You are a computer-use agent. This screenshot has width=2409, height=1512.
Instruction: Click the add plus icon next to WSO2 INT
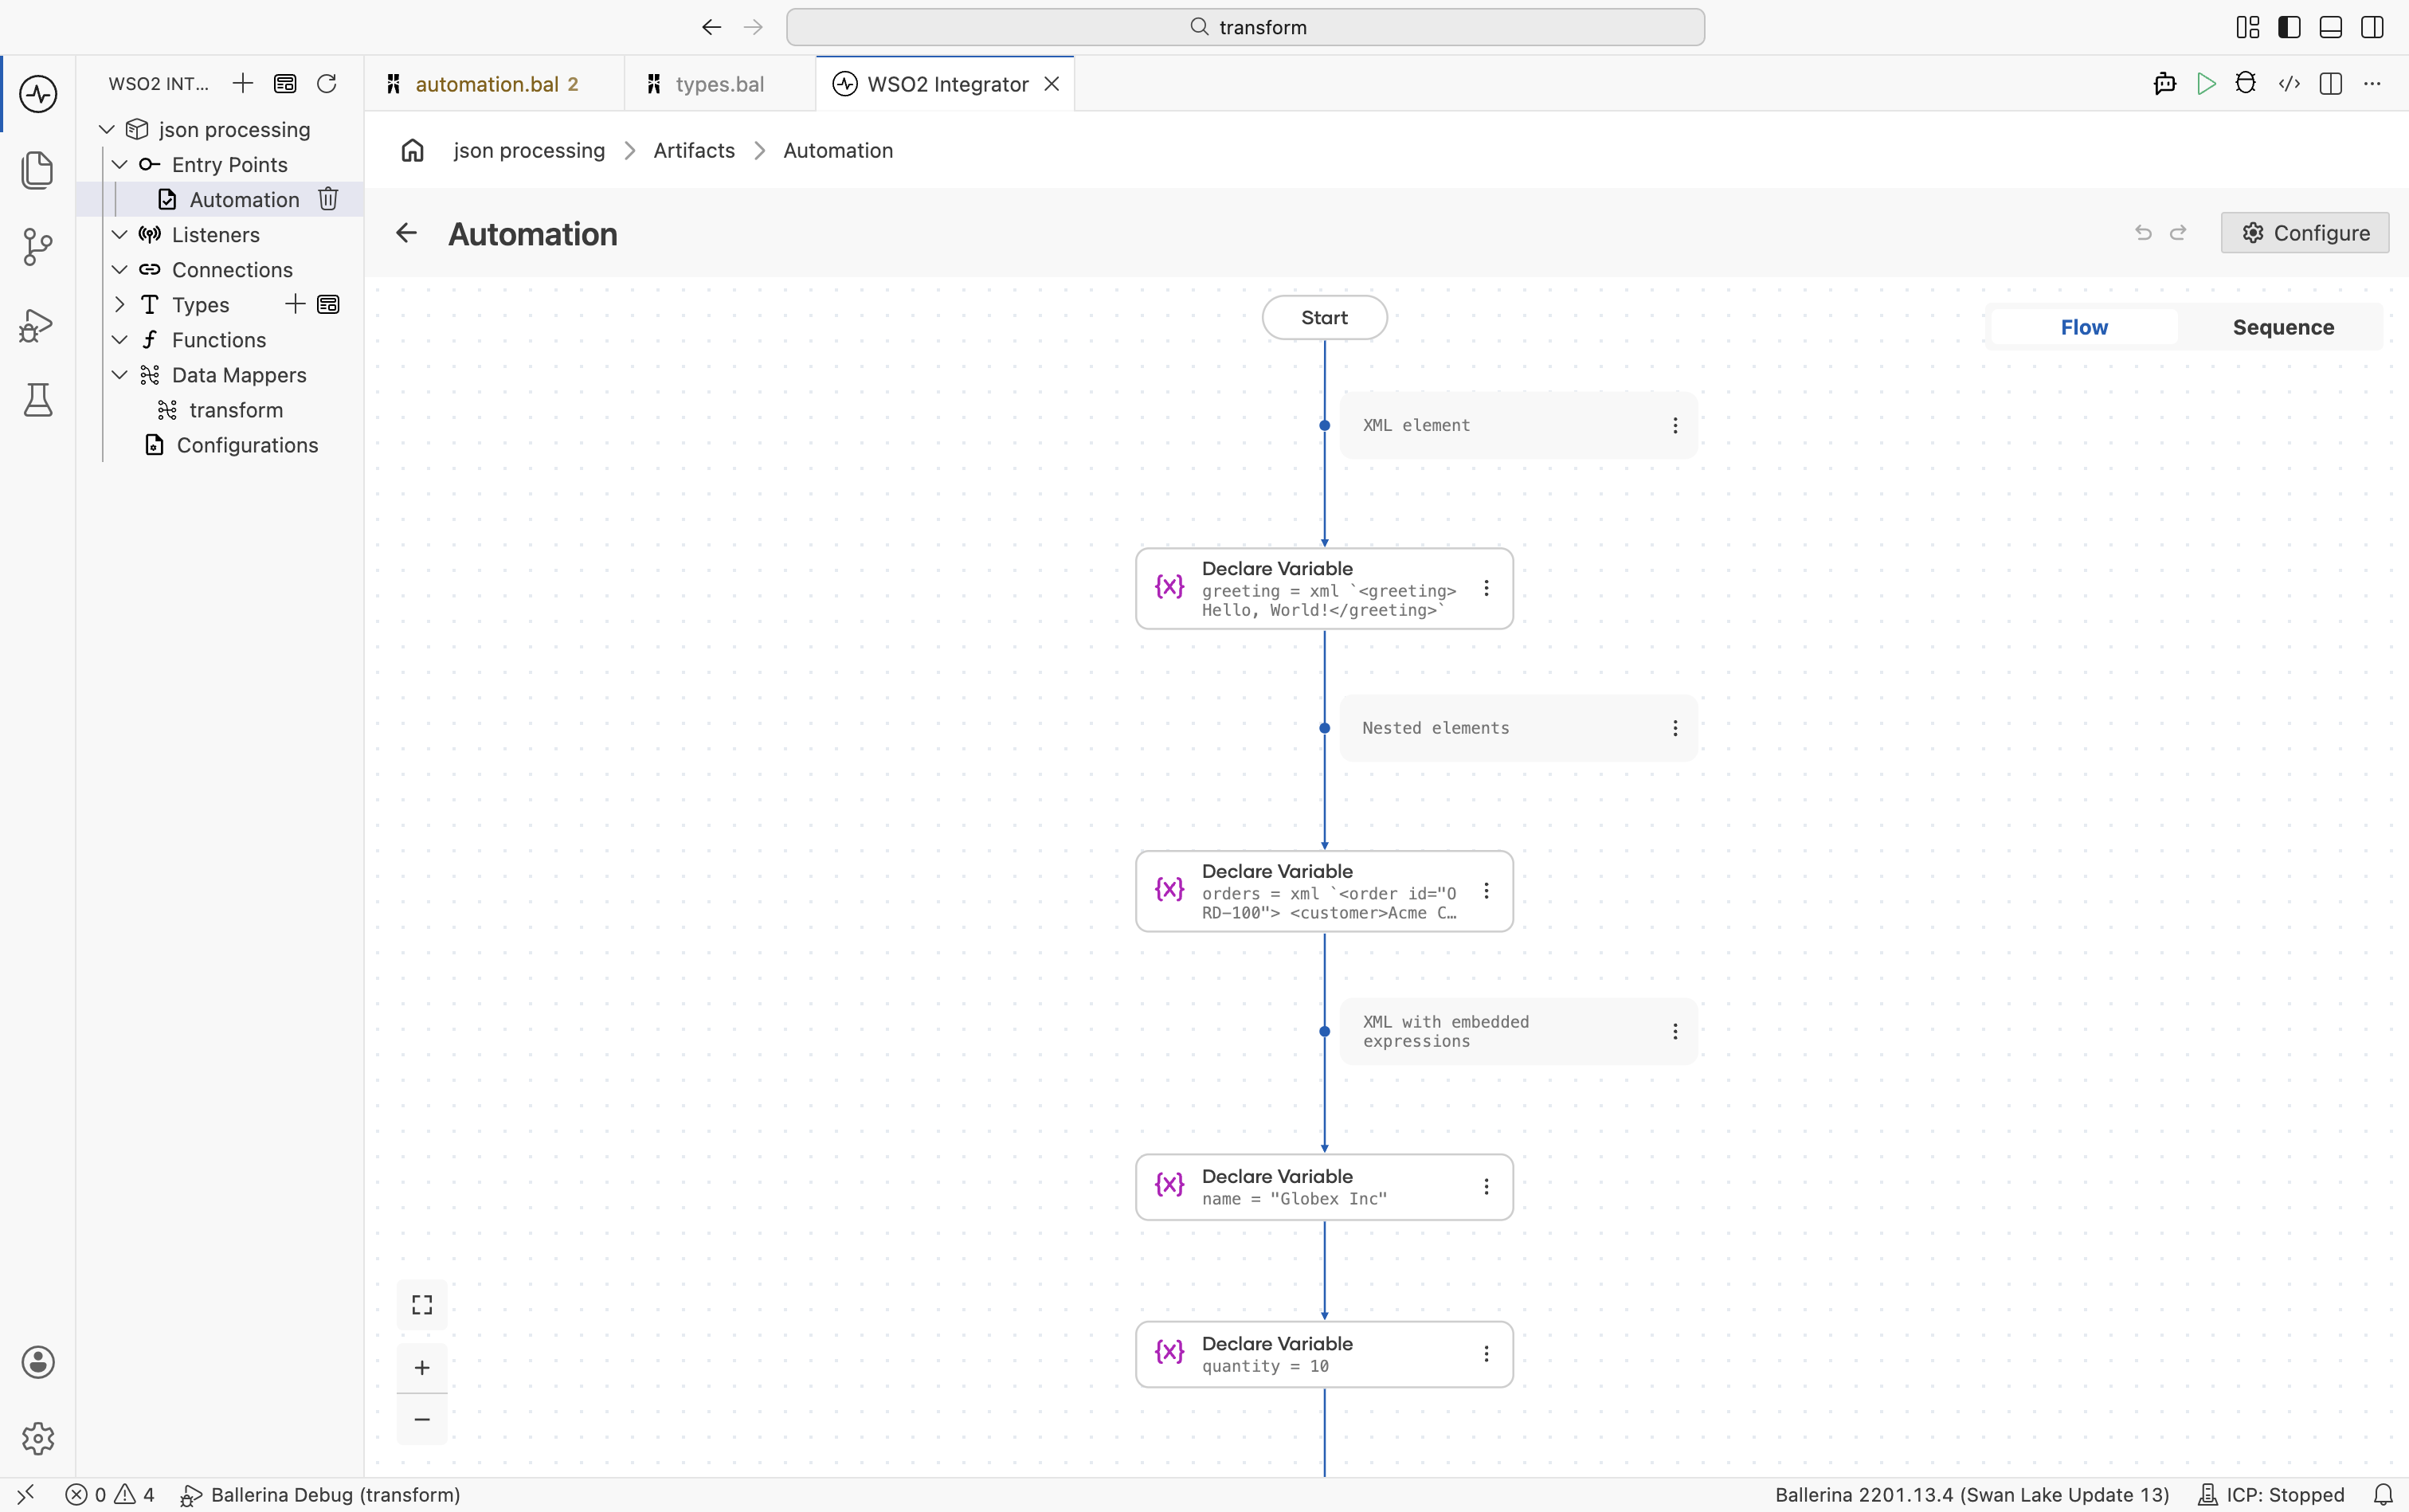243,83
